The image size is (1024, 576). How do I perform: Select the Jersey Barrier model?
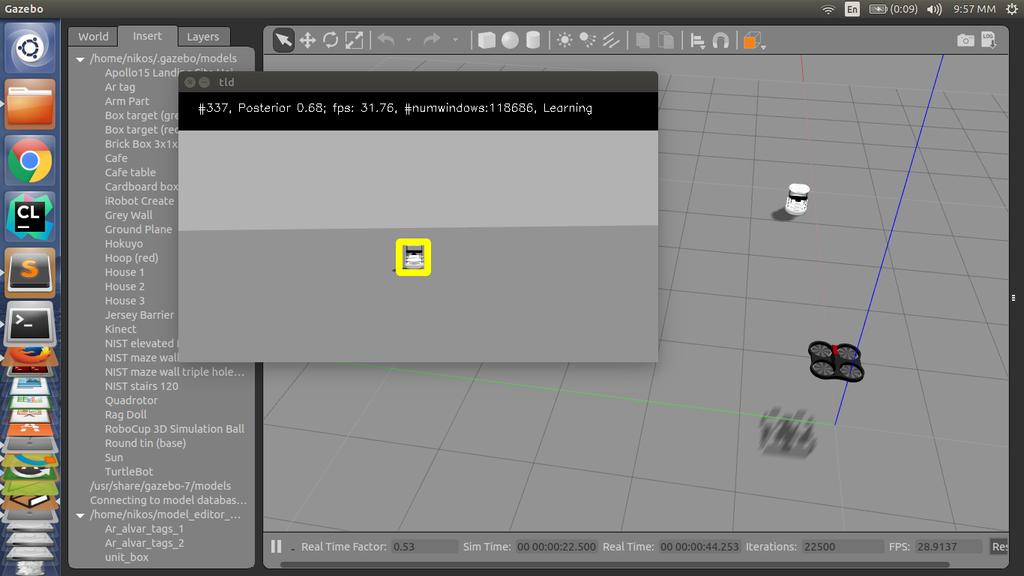tap(139, 315)
